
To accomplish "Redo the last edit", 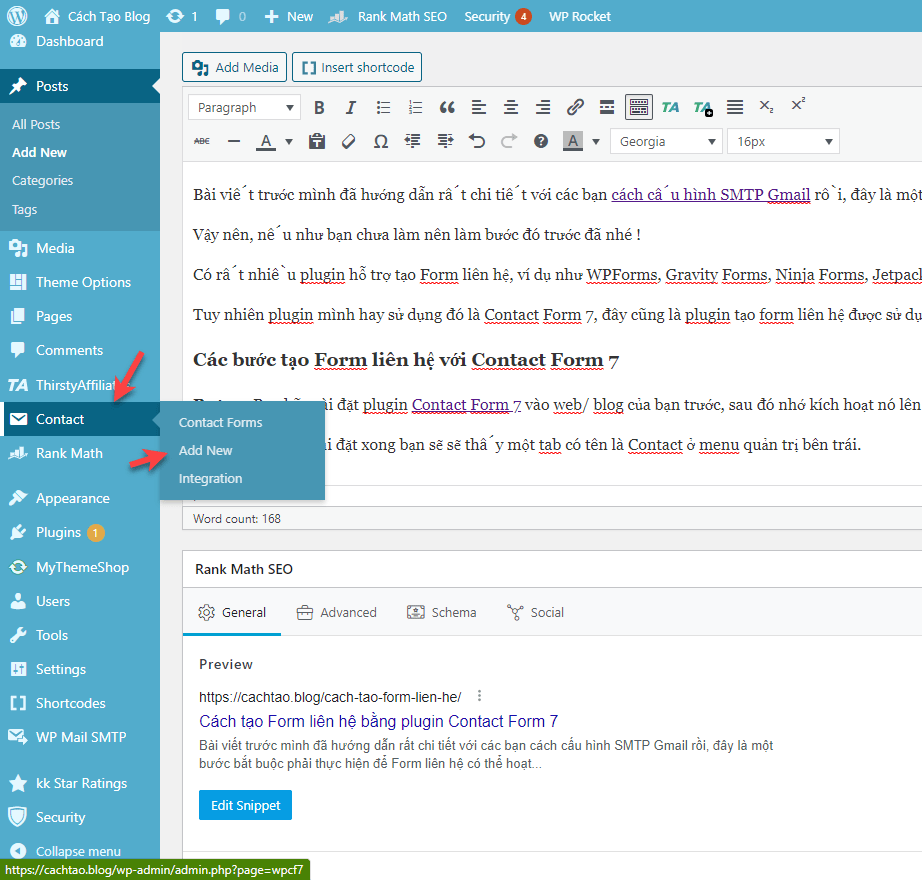I will click(x=509, y=142).
